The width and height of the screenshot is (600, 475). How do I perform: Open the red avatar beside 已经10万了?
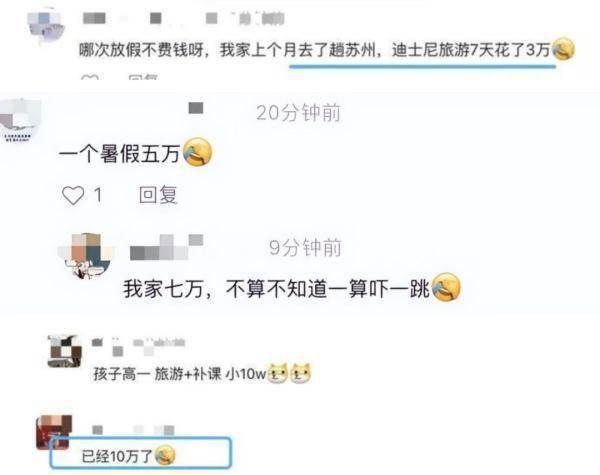[x=54, y=431]
